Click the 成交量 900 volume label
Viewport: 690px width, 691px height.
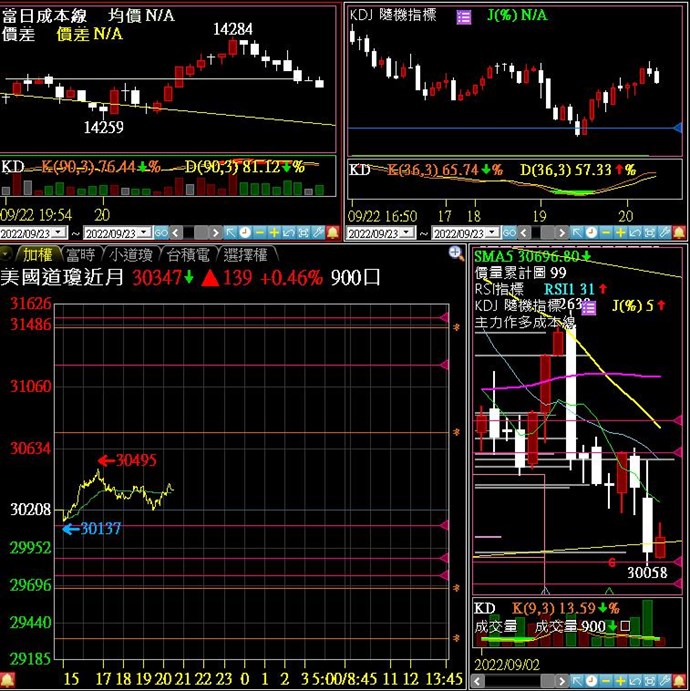(582, 626)
